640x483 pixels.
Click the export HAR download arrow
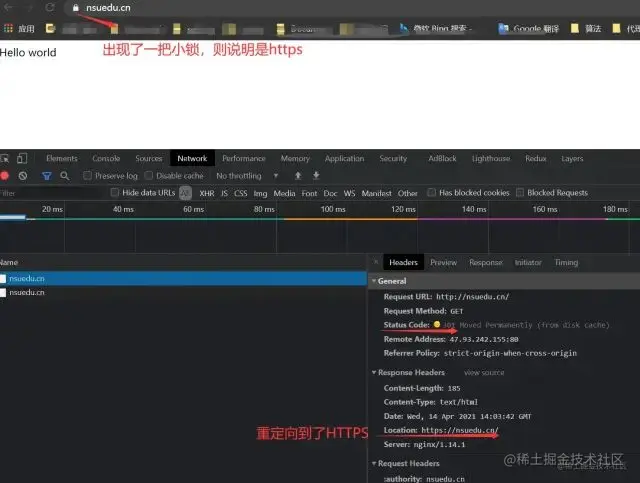point(316,176)
